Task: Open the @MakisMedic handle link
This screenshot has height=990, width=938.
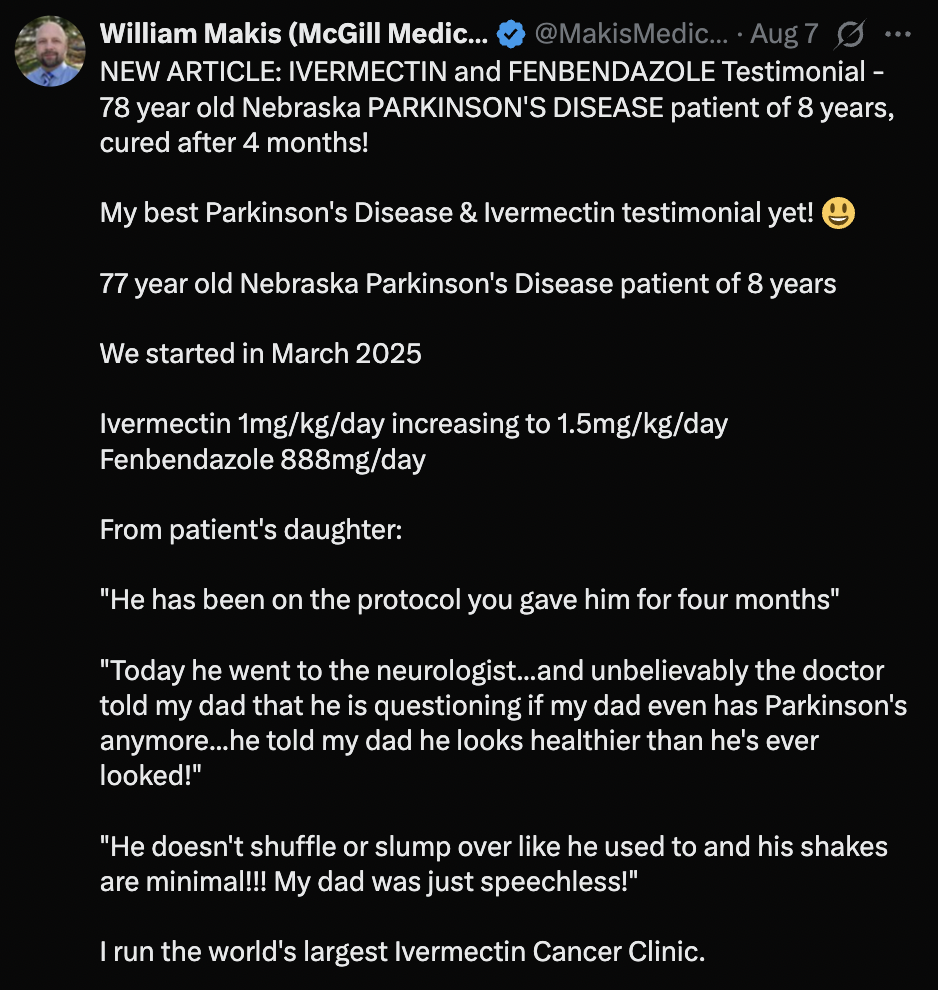Action: (631, 34)
